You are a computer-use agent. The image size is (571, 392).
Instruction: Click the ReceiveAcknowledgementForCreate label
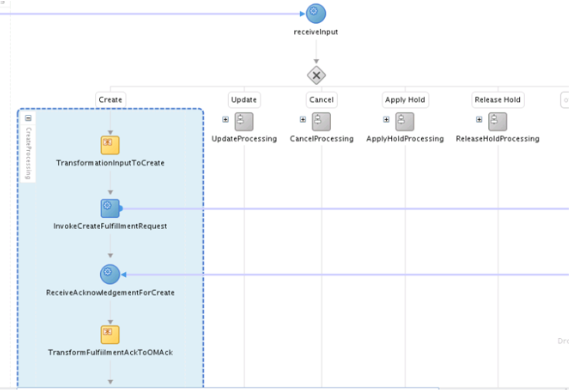tap(110, 293)
